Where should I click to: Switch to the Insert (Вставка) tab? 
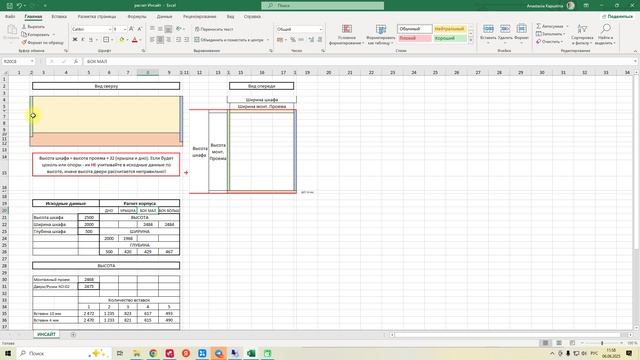pyautogui.click(x=59, y=17)
